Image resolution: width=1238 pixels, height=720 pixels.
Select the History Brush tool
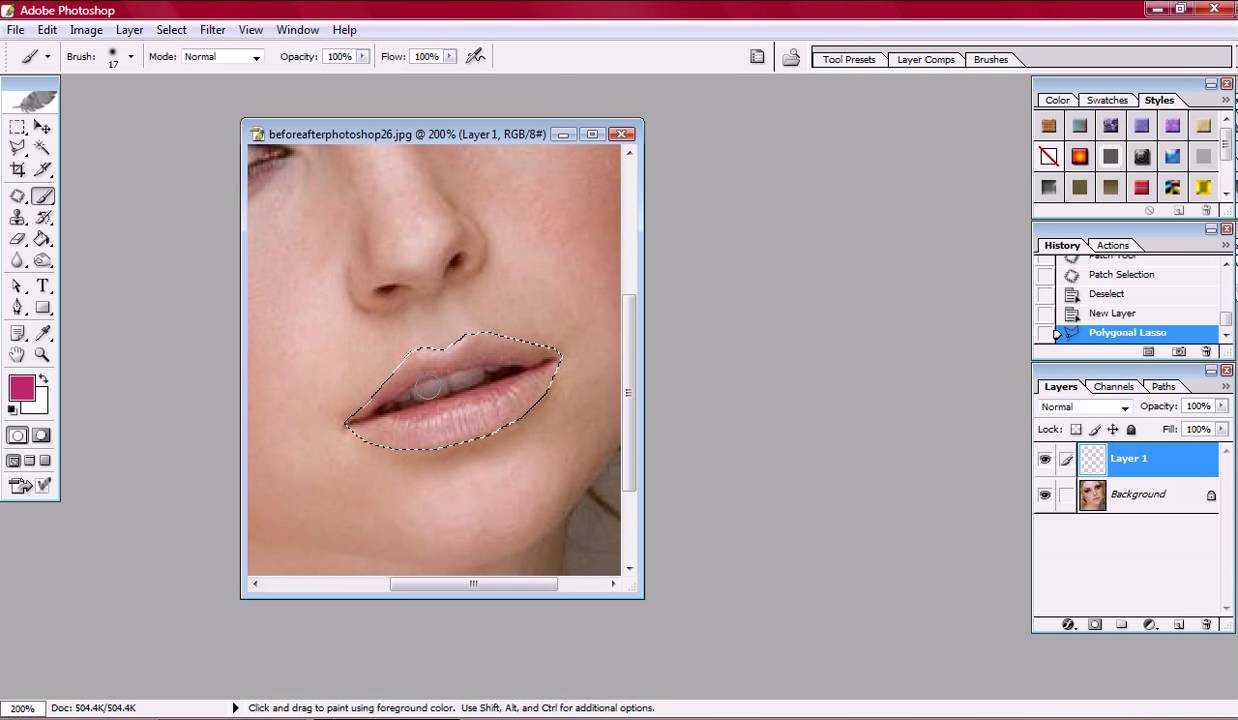pos(42,217)
